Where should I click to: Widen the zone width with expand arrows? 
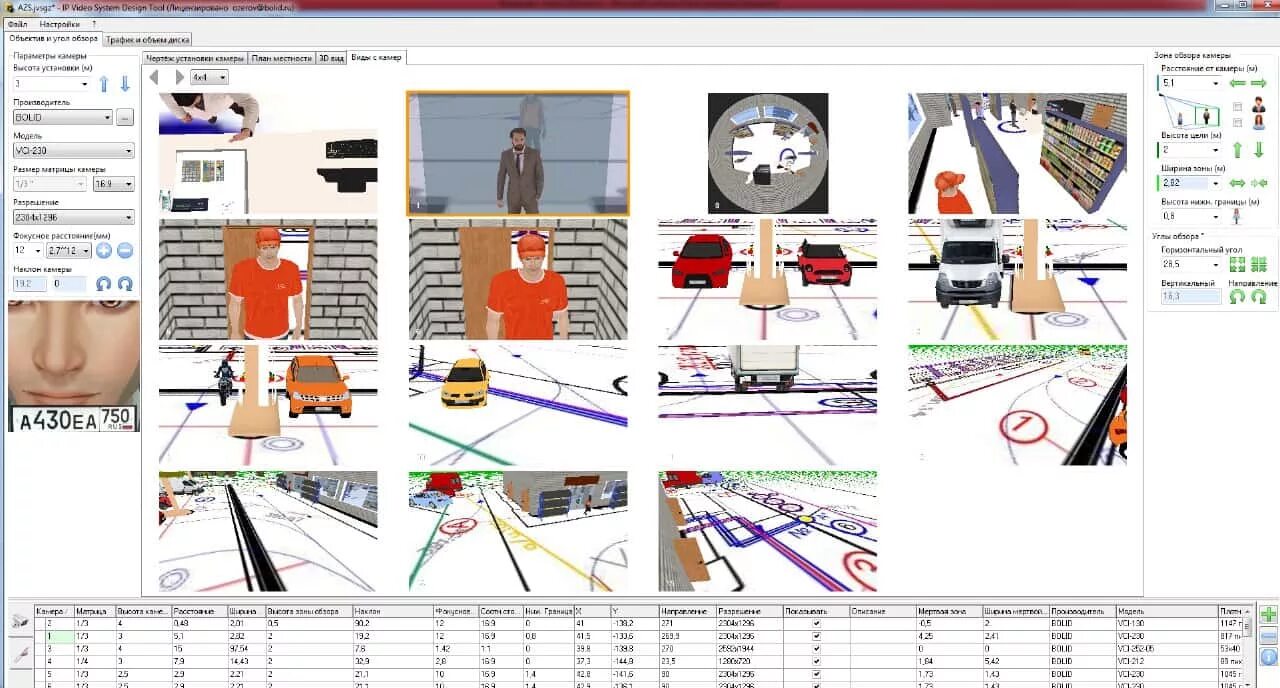pyautogui.click(x=1237, y=183)
